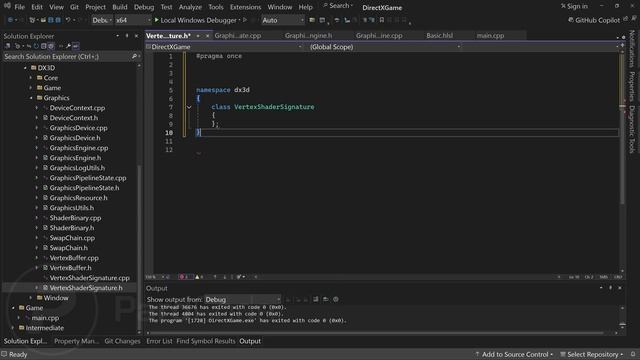The height and width of the screenshot is (360, 640).
Task: Click the Output panel horizontal scrollbar
Action: [376, 333]
